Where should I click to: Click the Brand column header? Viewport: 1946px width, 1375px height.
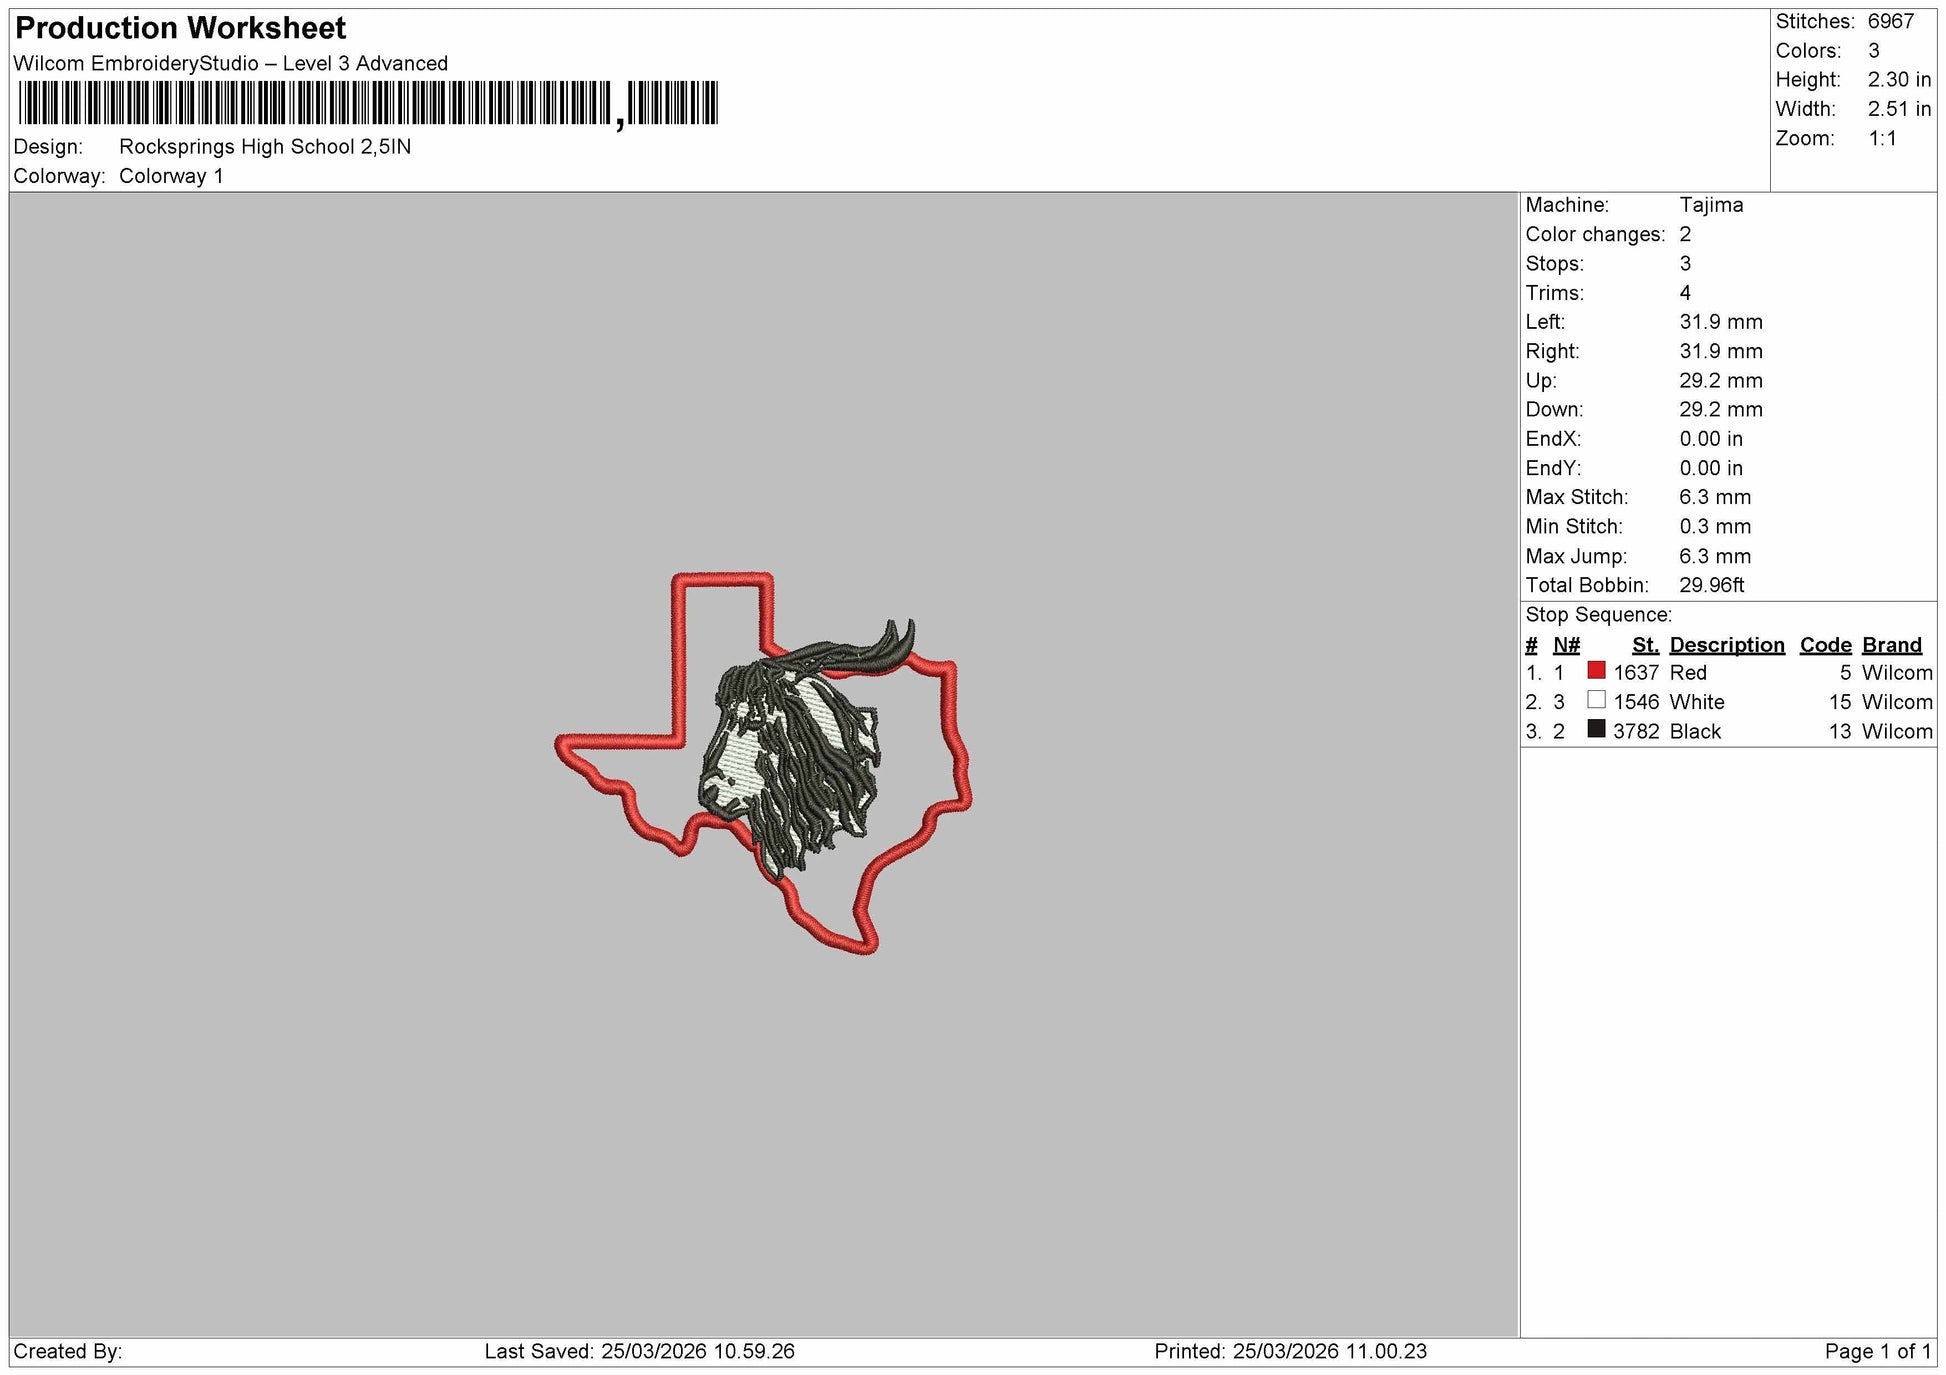[1892, 645]
